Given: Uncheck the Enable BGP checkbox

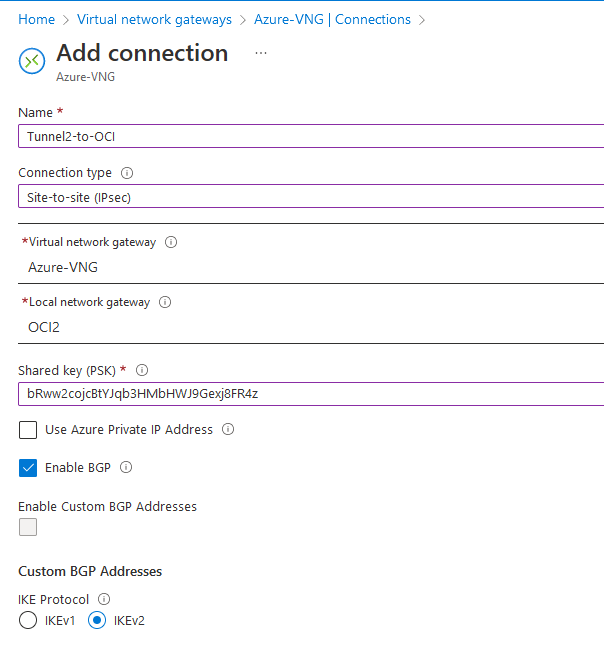Looking at the screenshot, I should click(28, 467).
